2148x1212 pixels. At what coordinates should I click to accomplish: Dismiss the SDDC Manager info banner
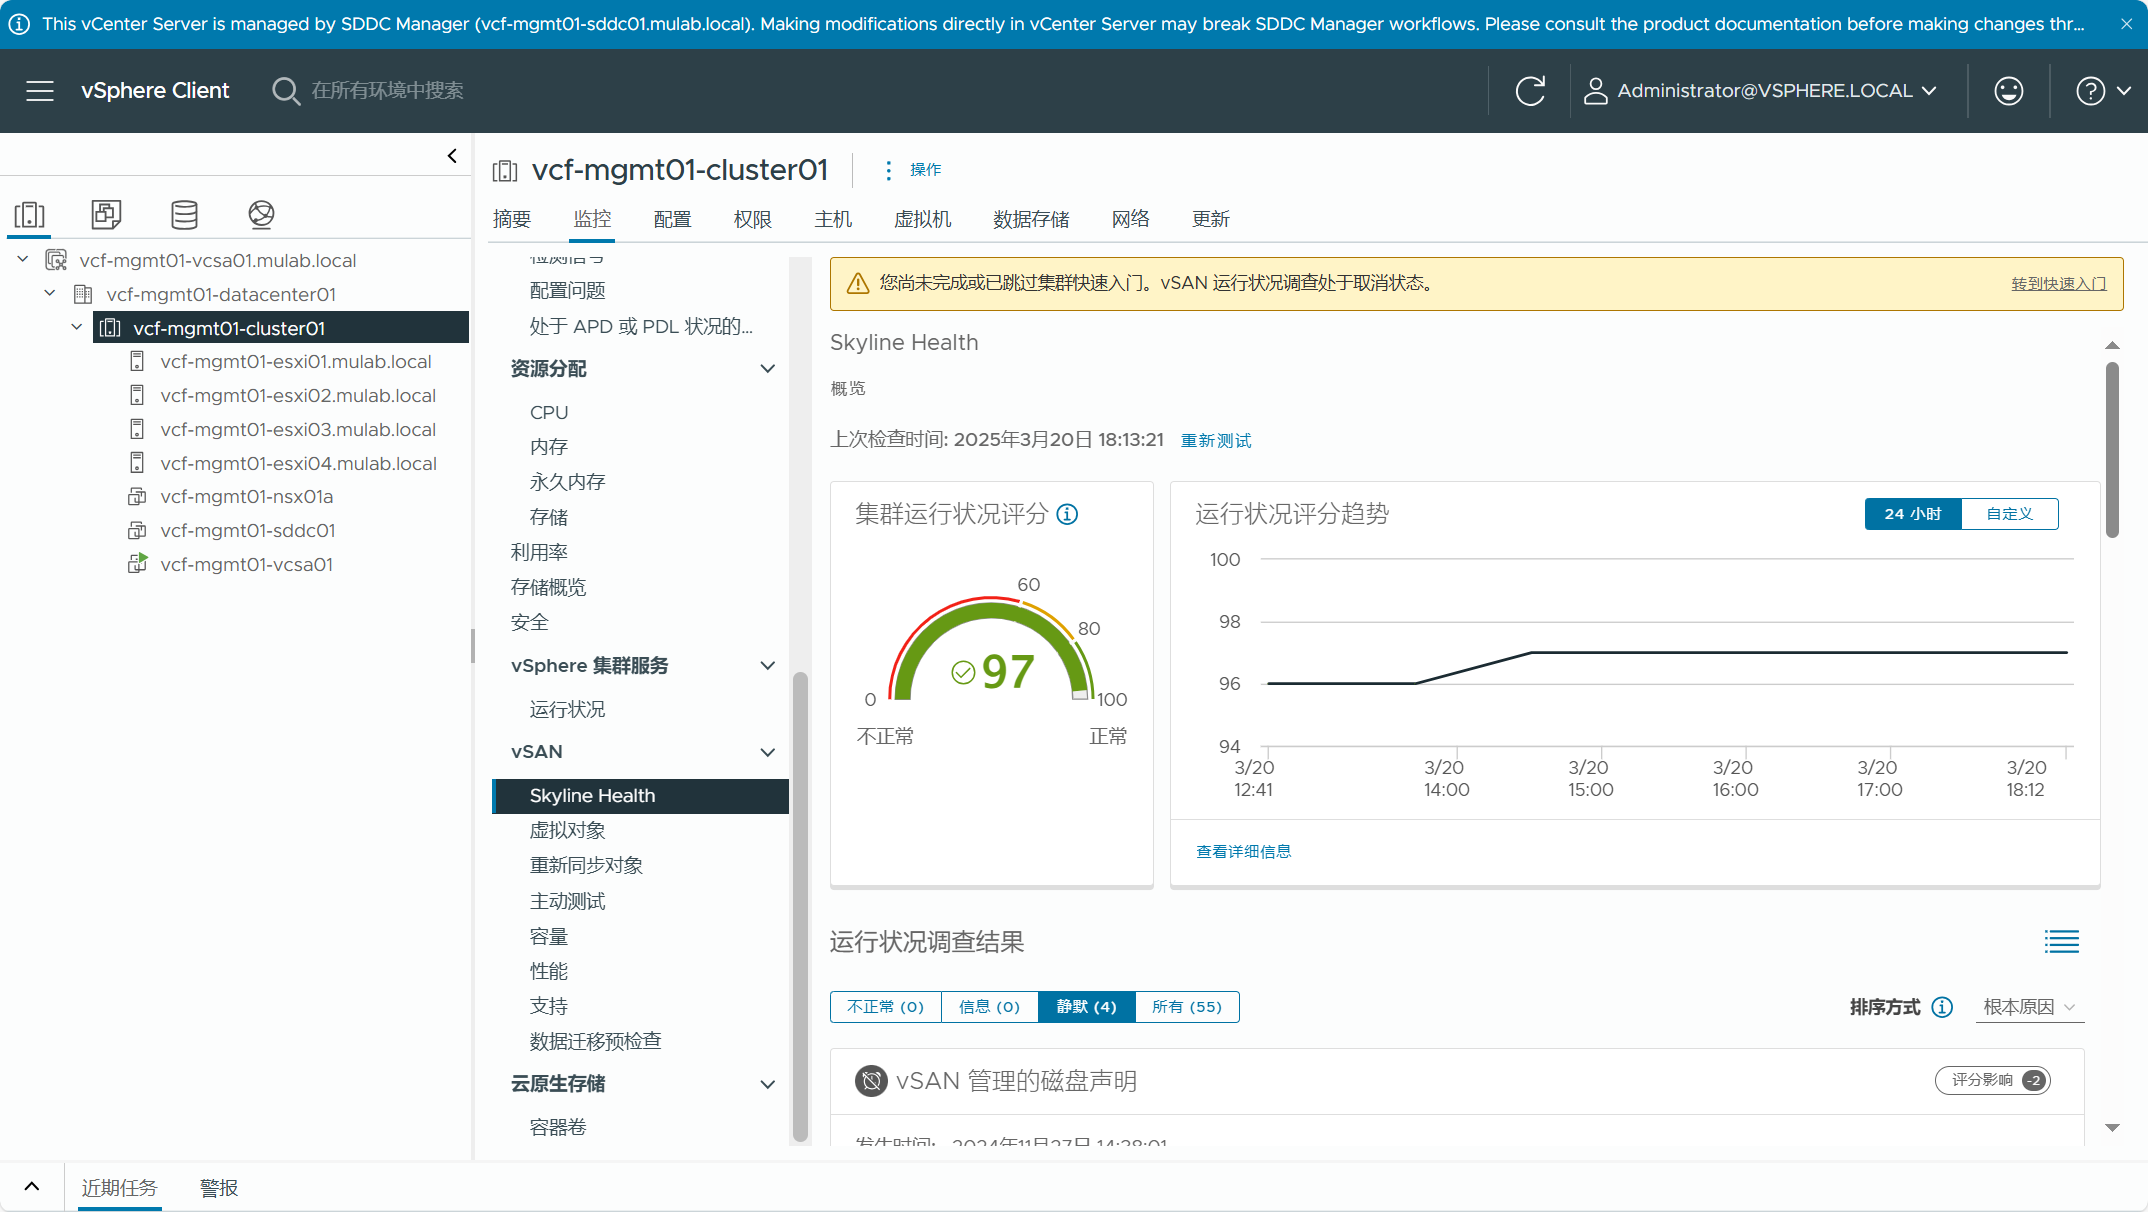point(2126,24)
